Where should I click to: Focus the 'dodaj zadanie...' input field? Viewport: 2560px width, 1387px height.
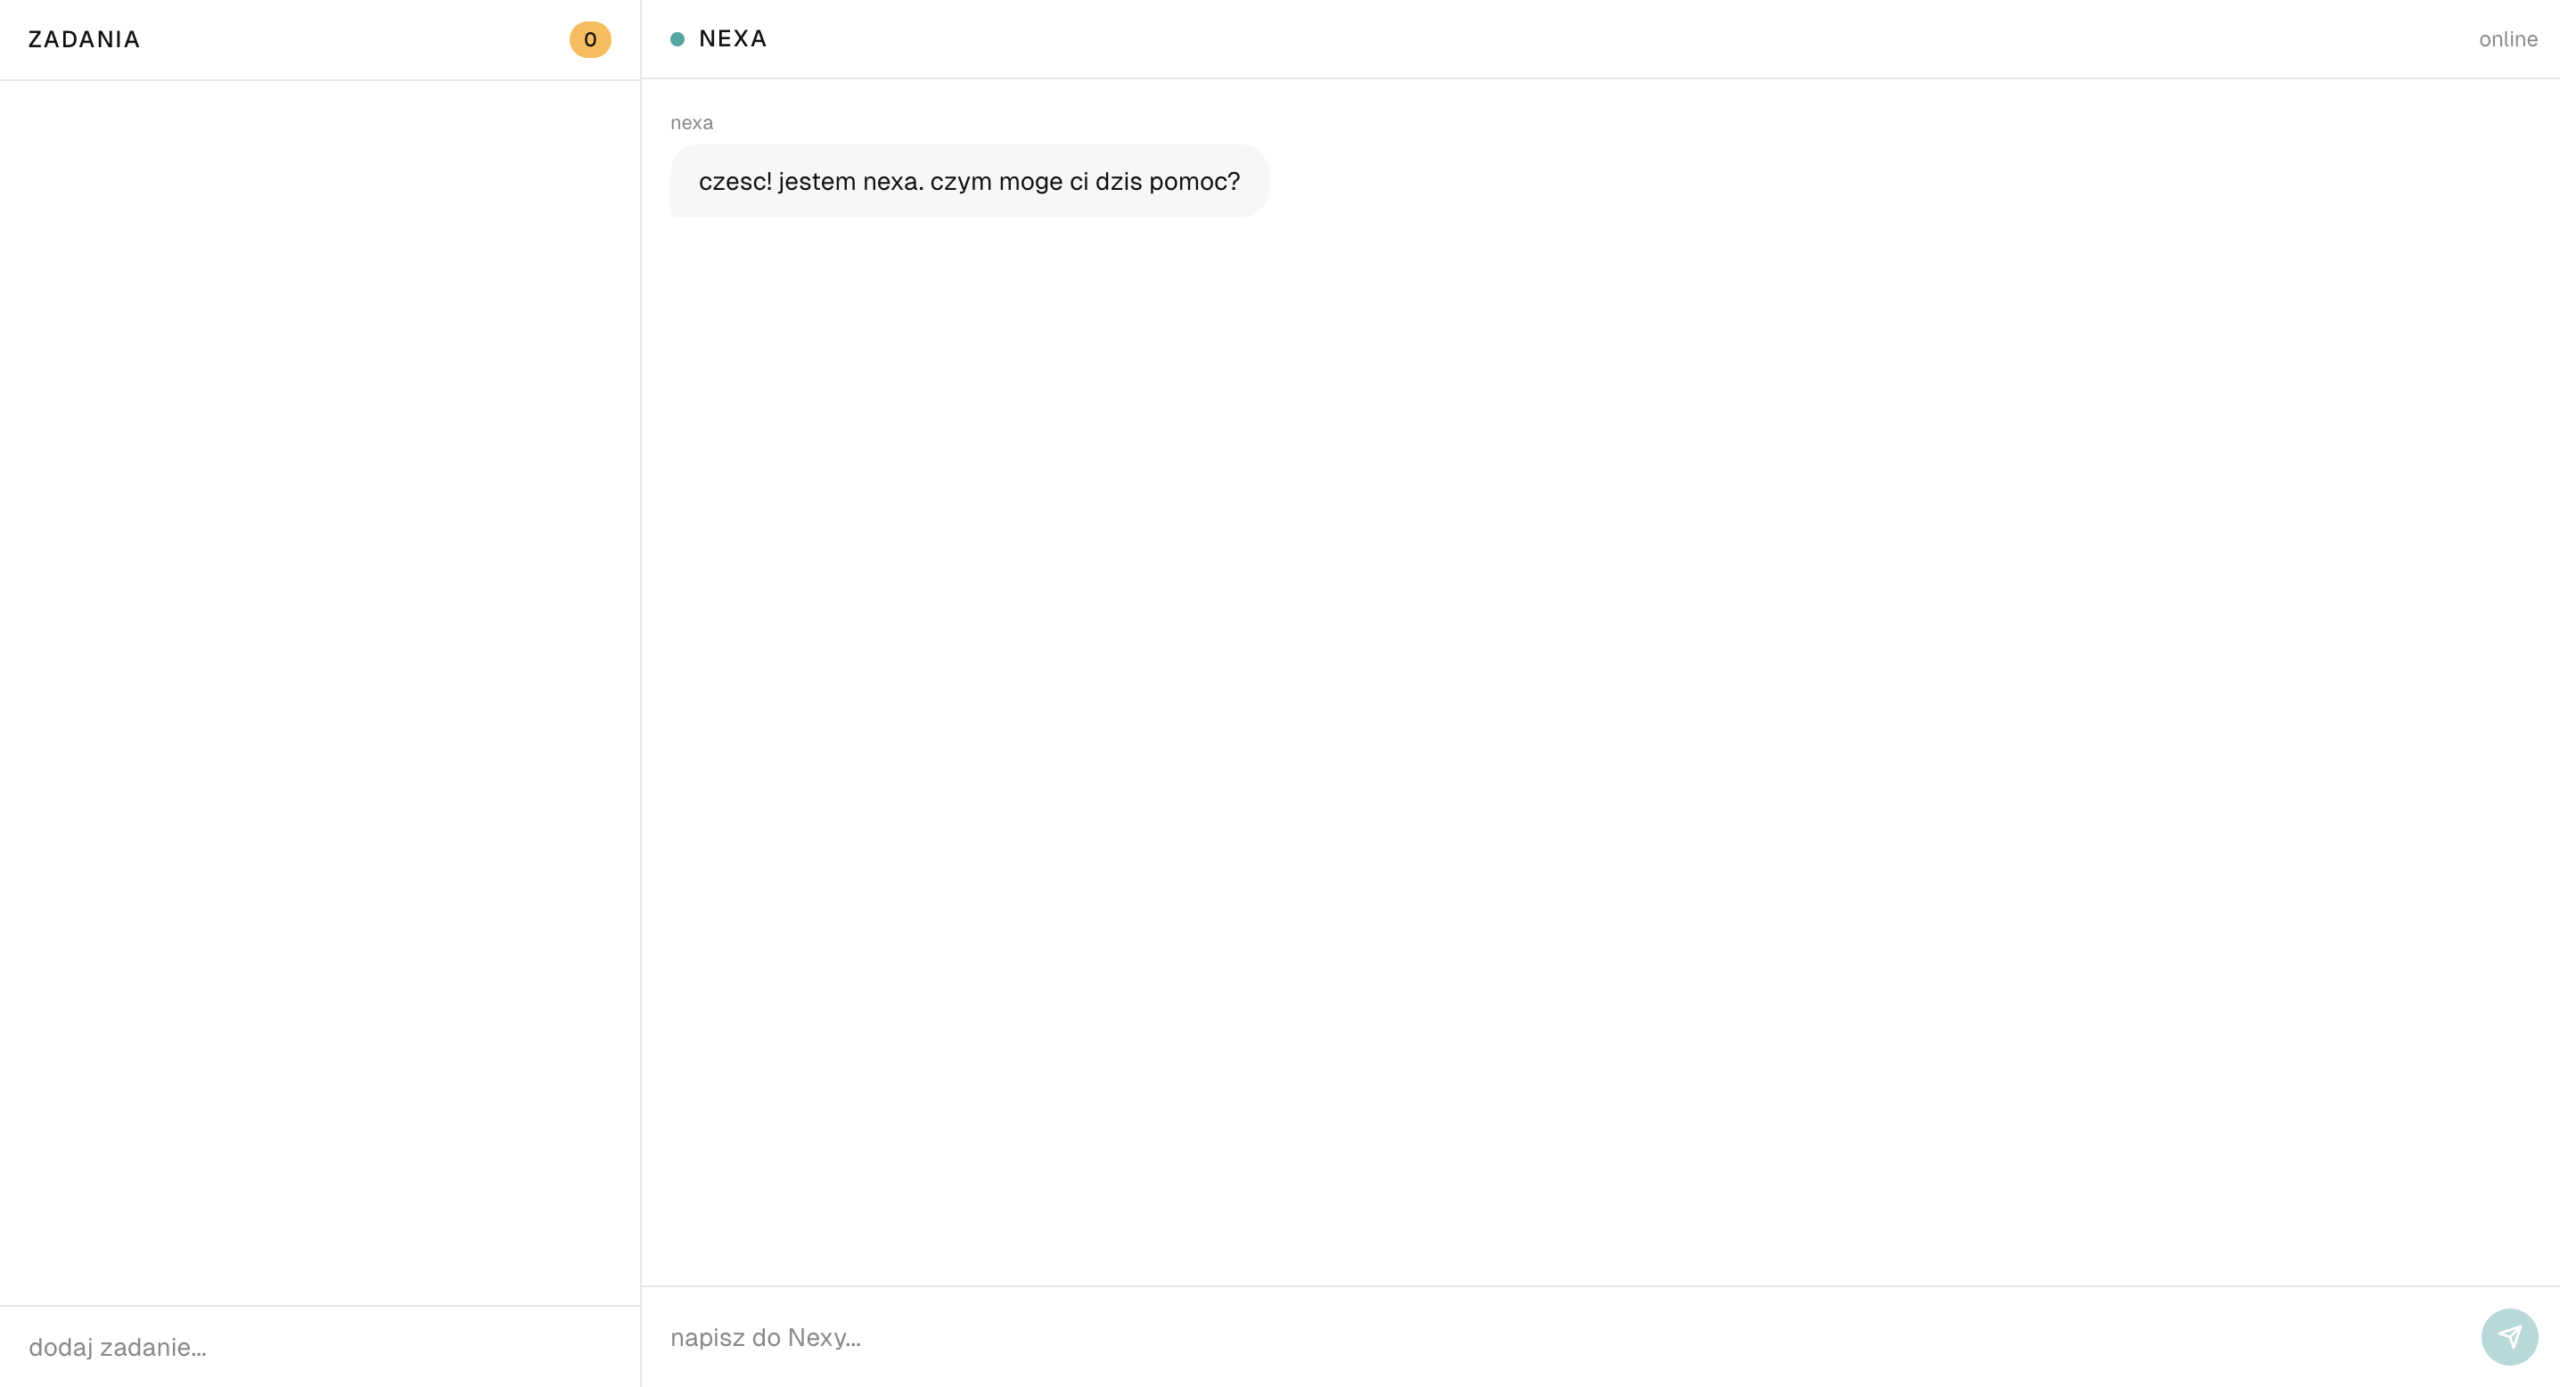click(320, 1346)
